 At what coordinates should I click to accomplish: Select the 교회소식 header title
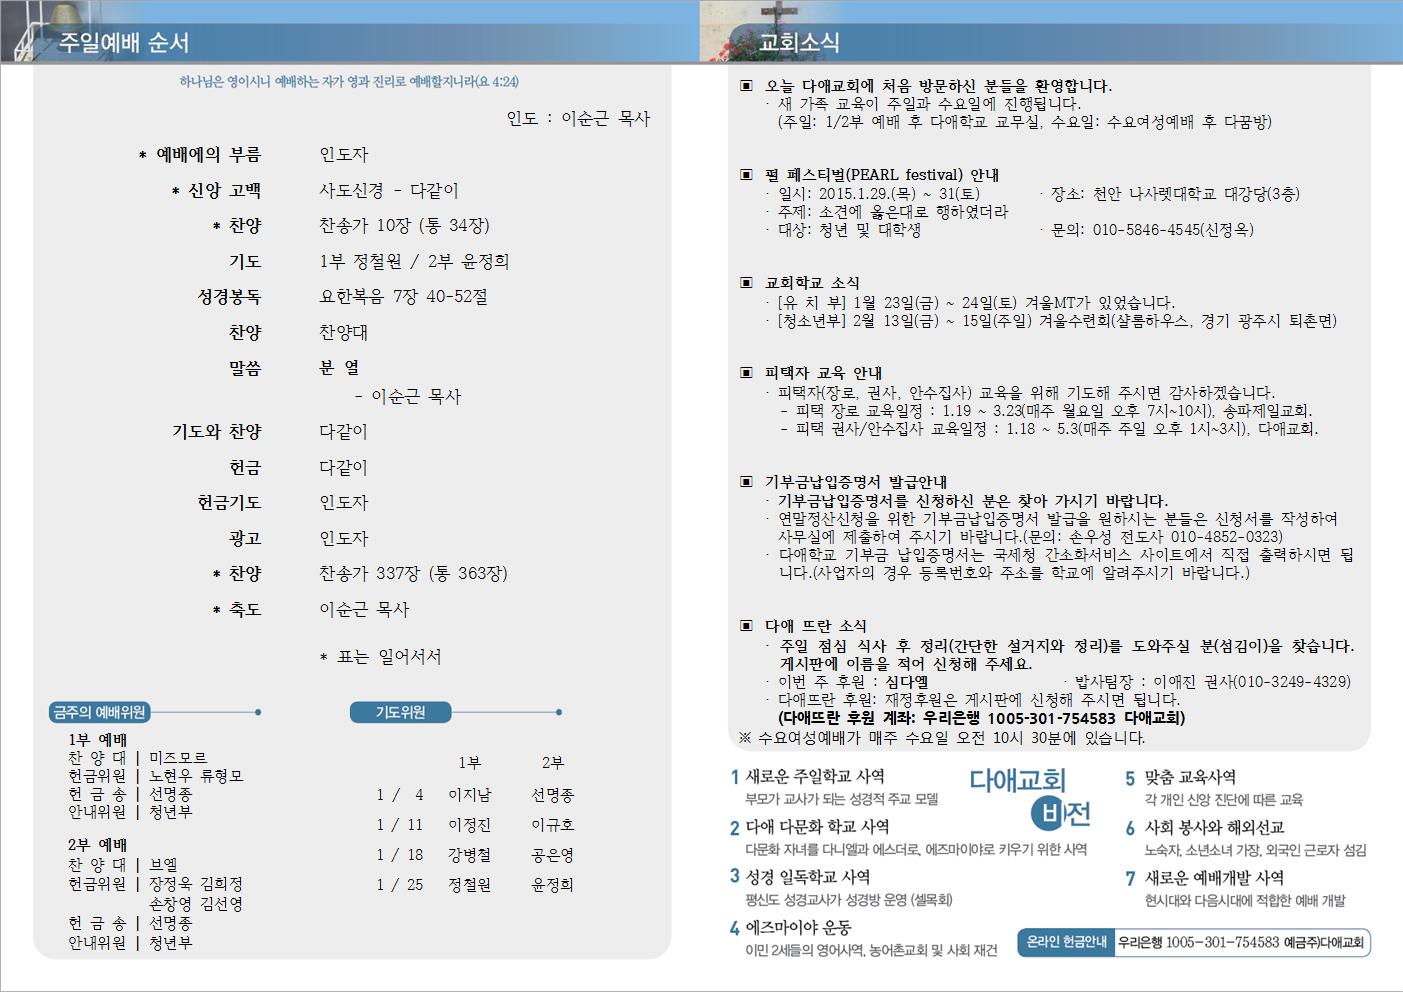[799, 43]
